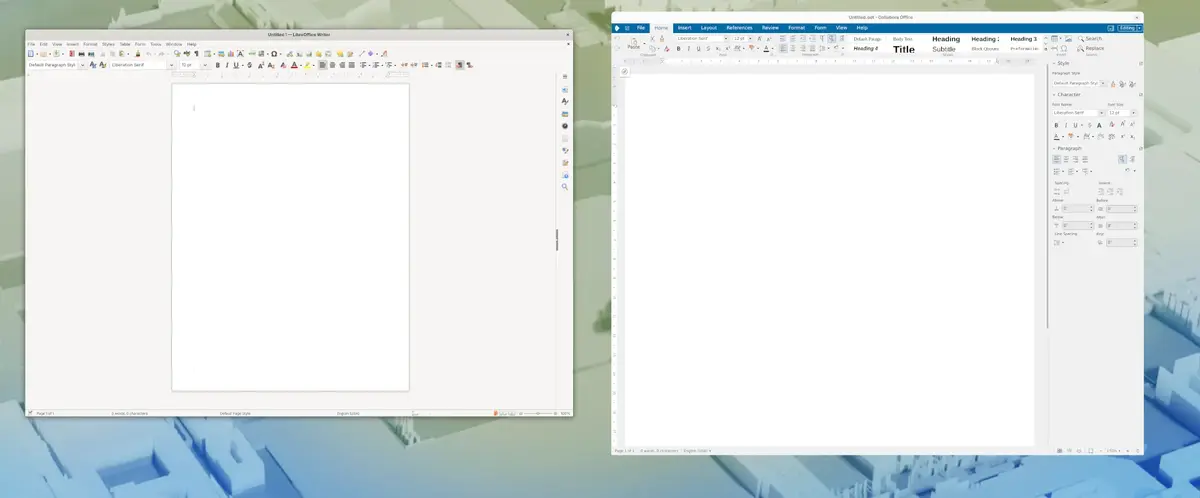
Task: Click Replace in Collabora ribbon
Action: pos(1090,48)
